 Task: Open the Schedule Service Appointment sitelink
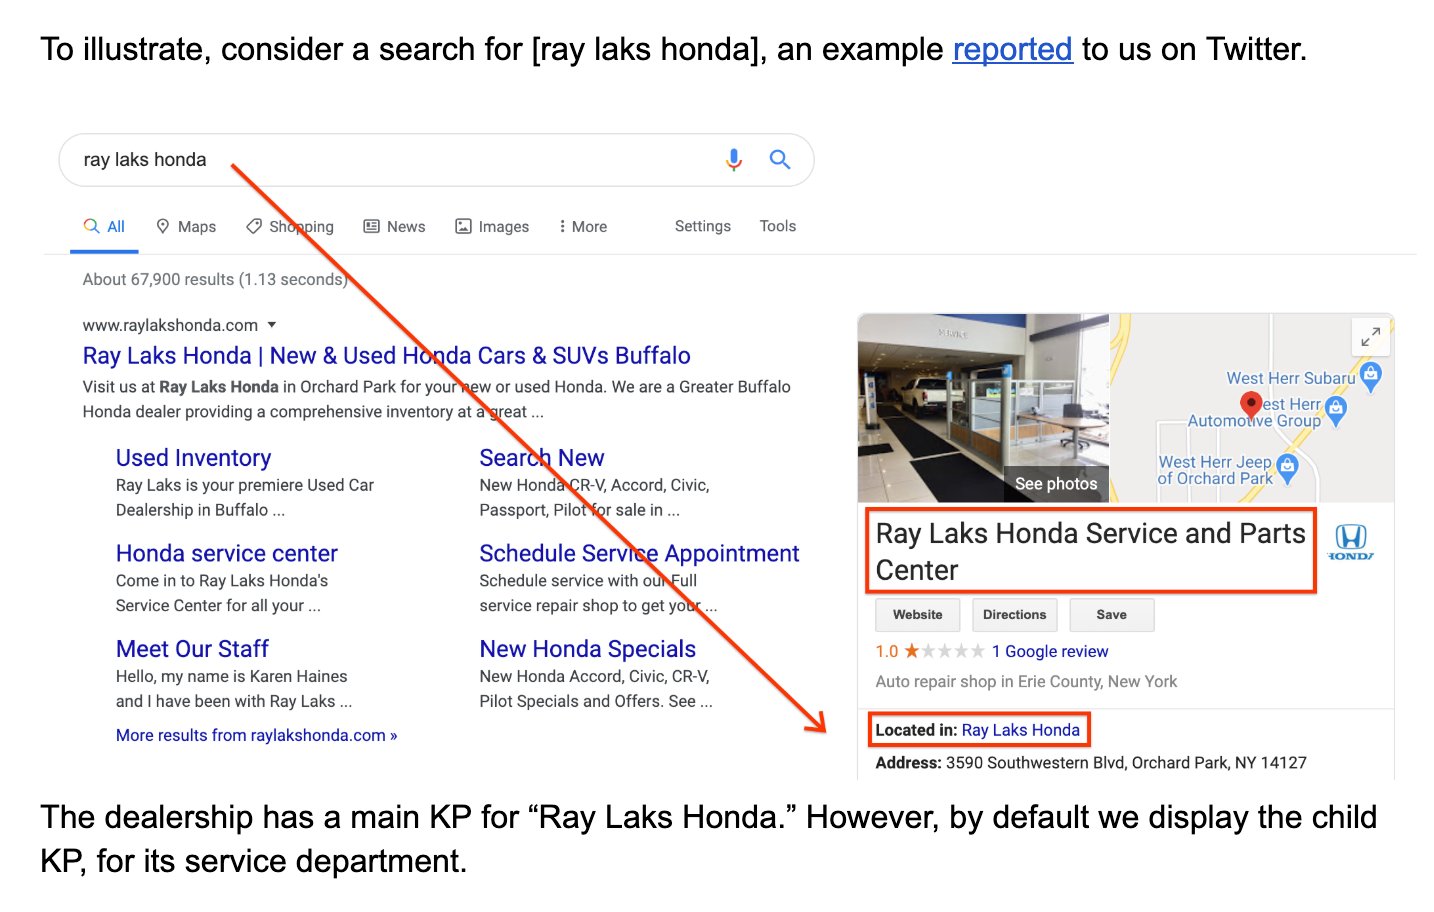point(640,554)
